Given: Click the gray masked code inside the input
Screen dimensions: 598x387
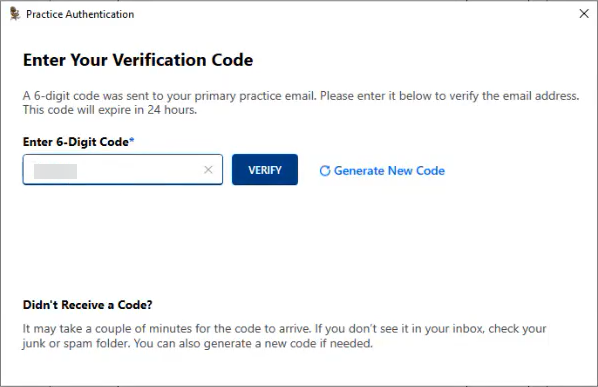Looking at the screenshot, I should (55, 171).
